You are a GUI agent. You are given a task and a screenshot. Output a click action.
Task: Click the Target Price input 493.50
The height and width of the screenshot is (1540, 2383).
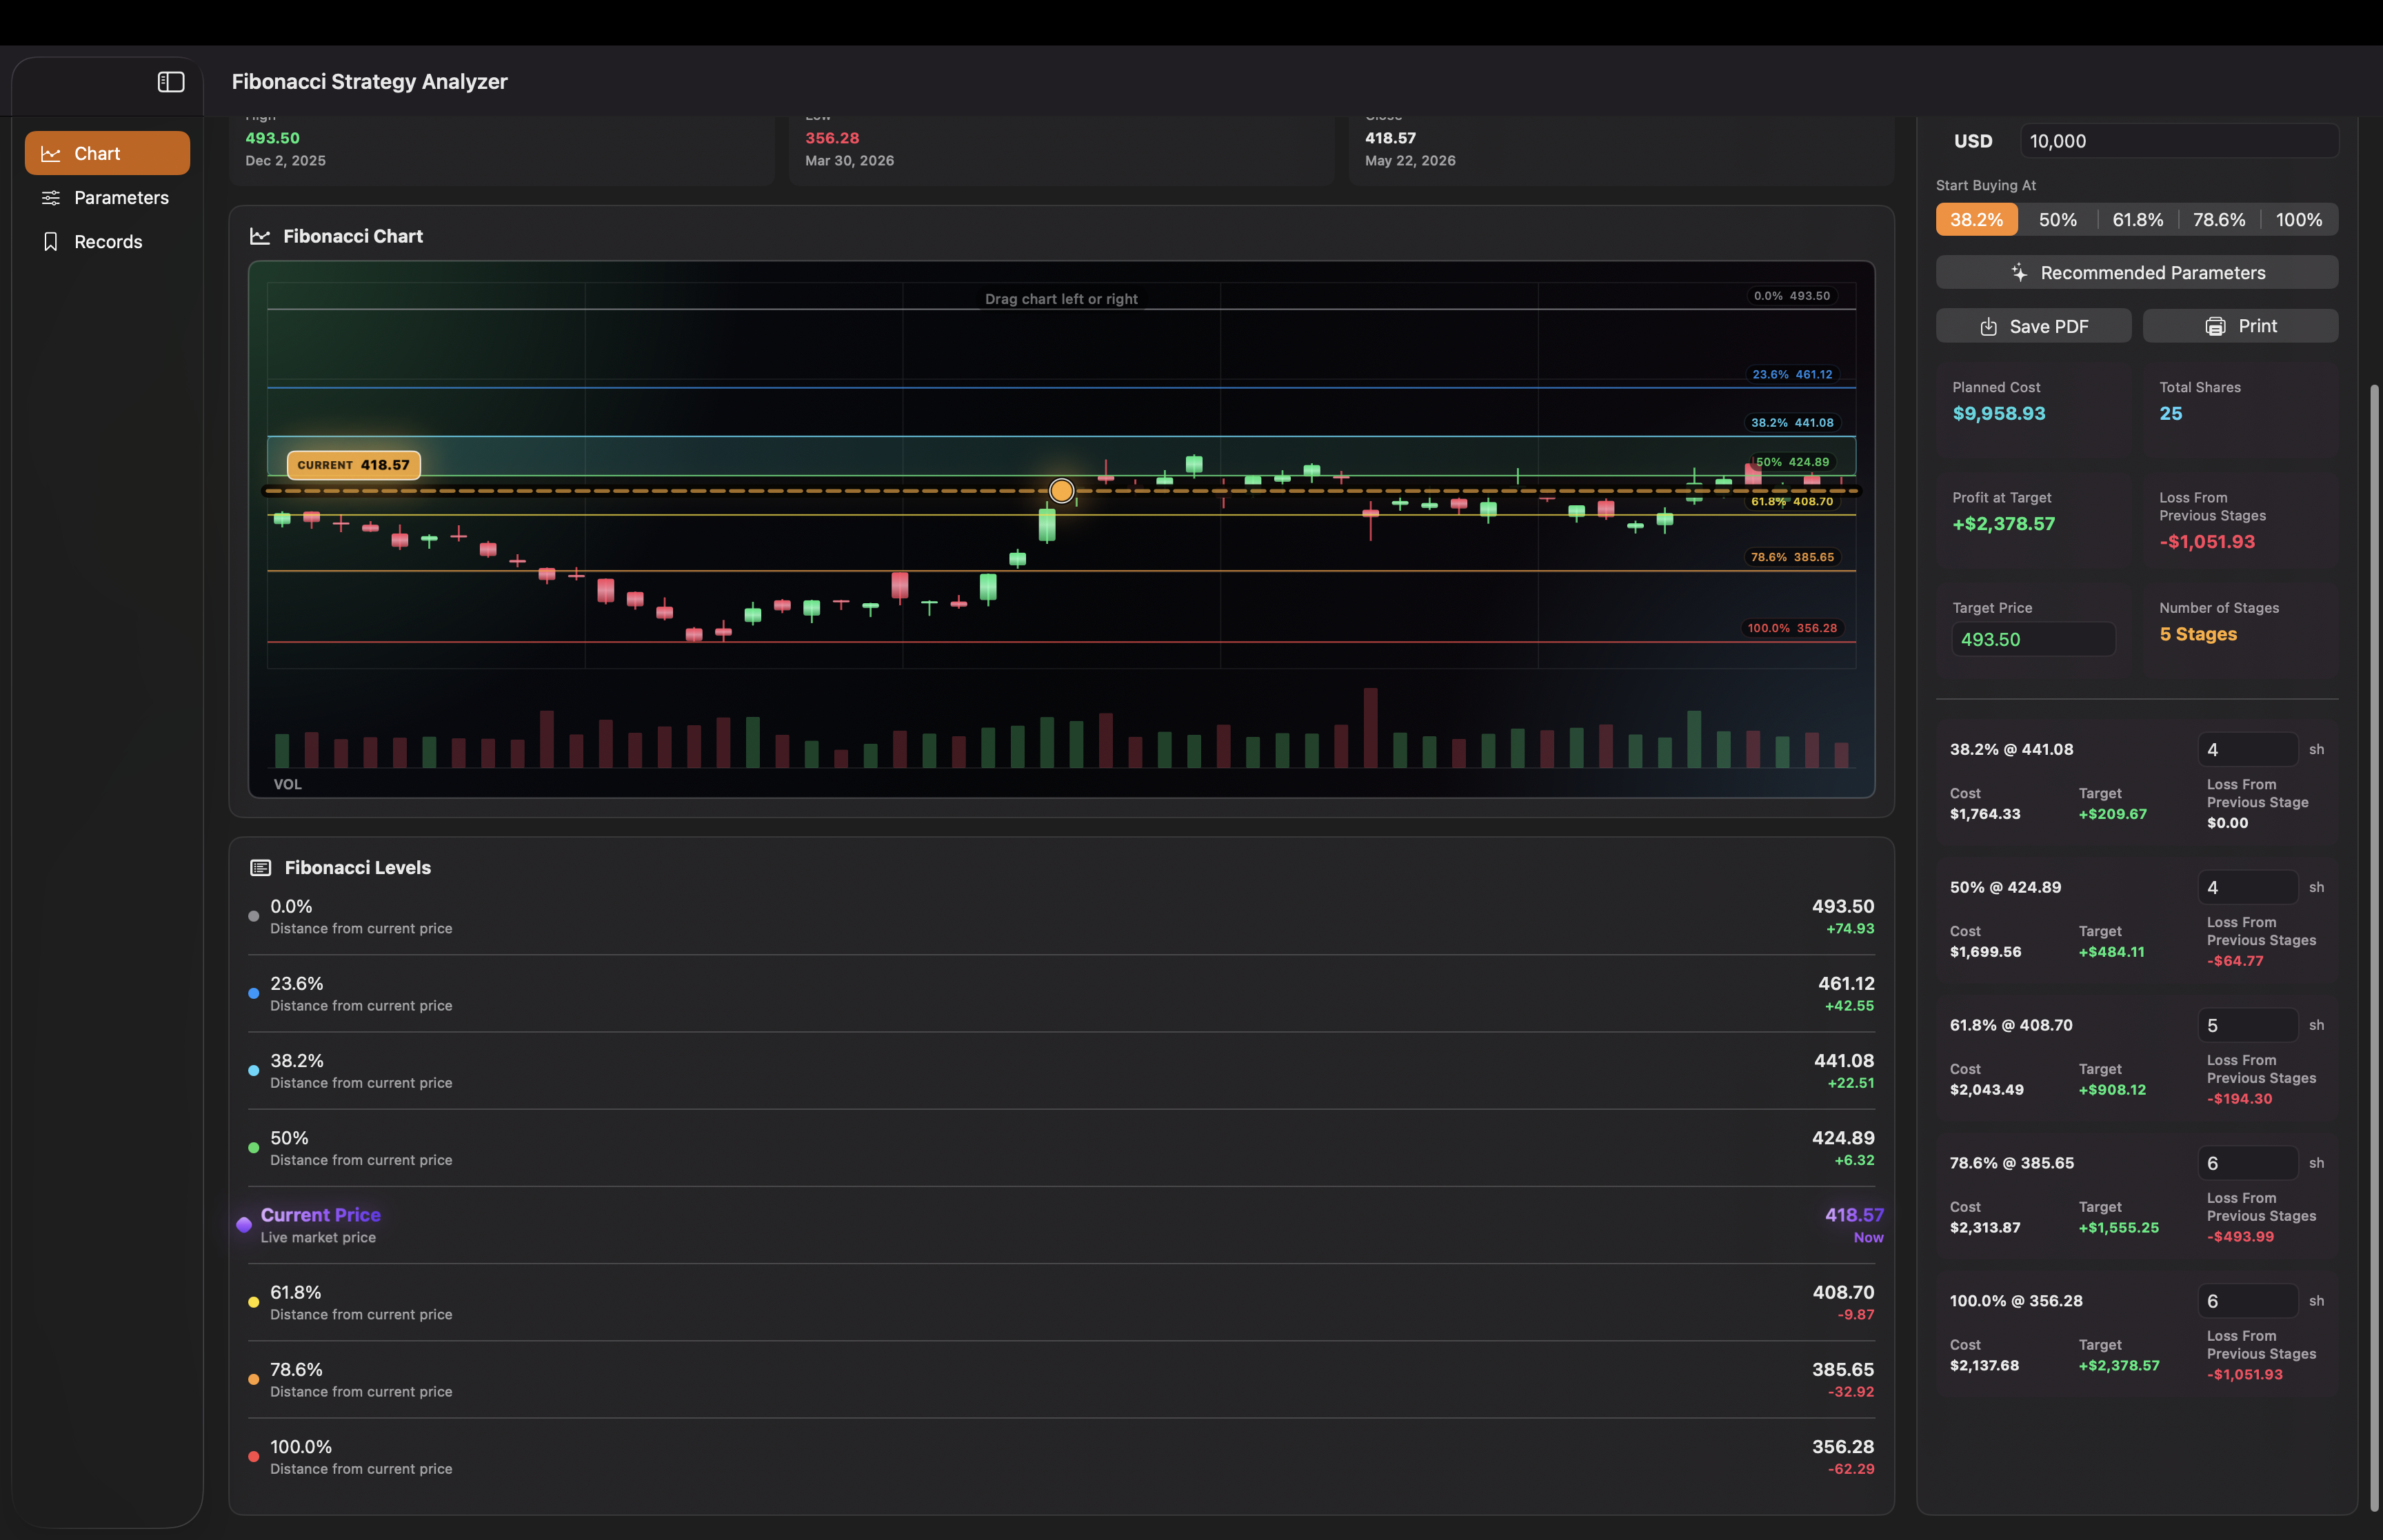(x=2033, y=640)
